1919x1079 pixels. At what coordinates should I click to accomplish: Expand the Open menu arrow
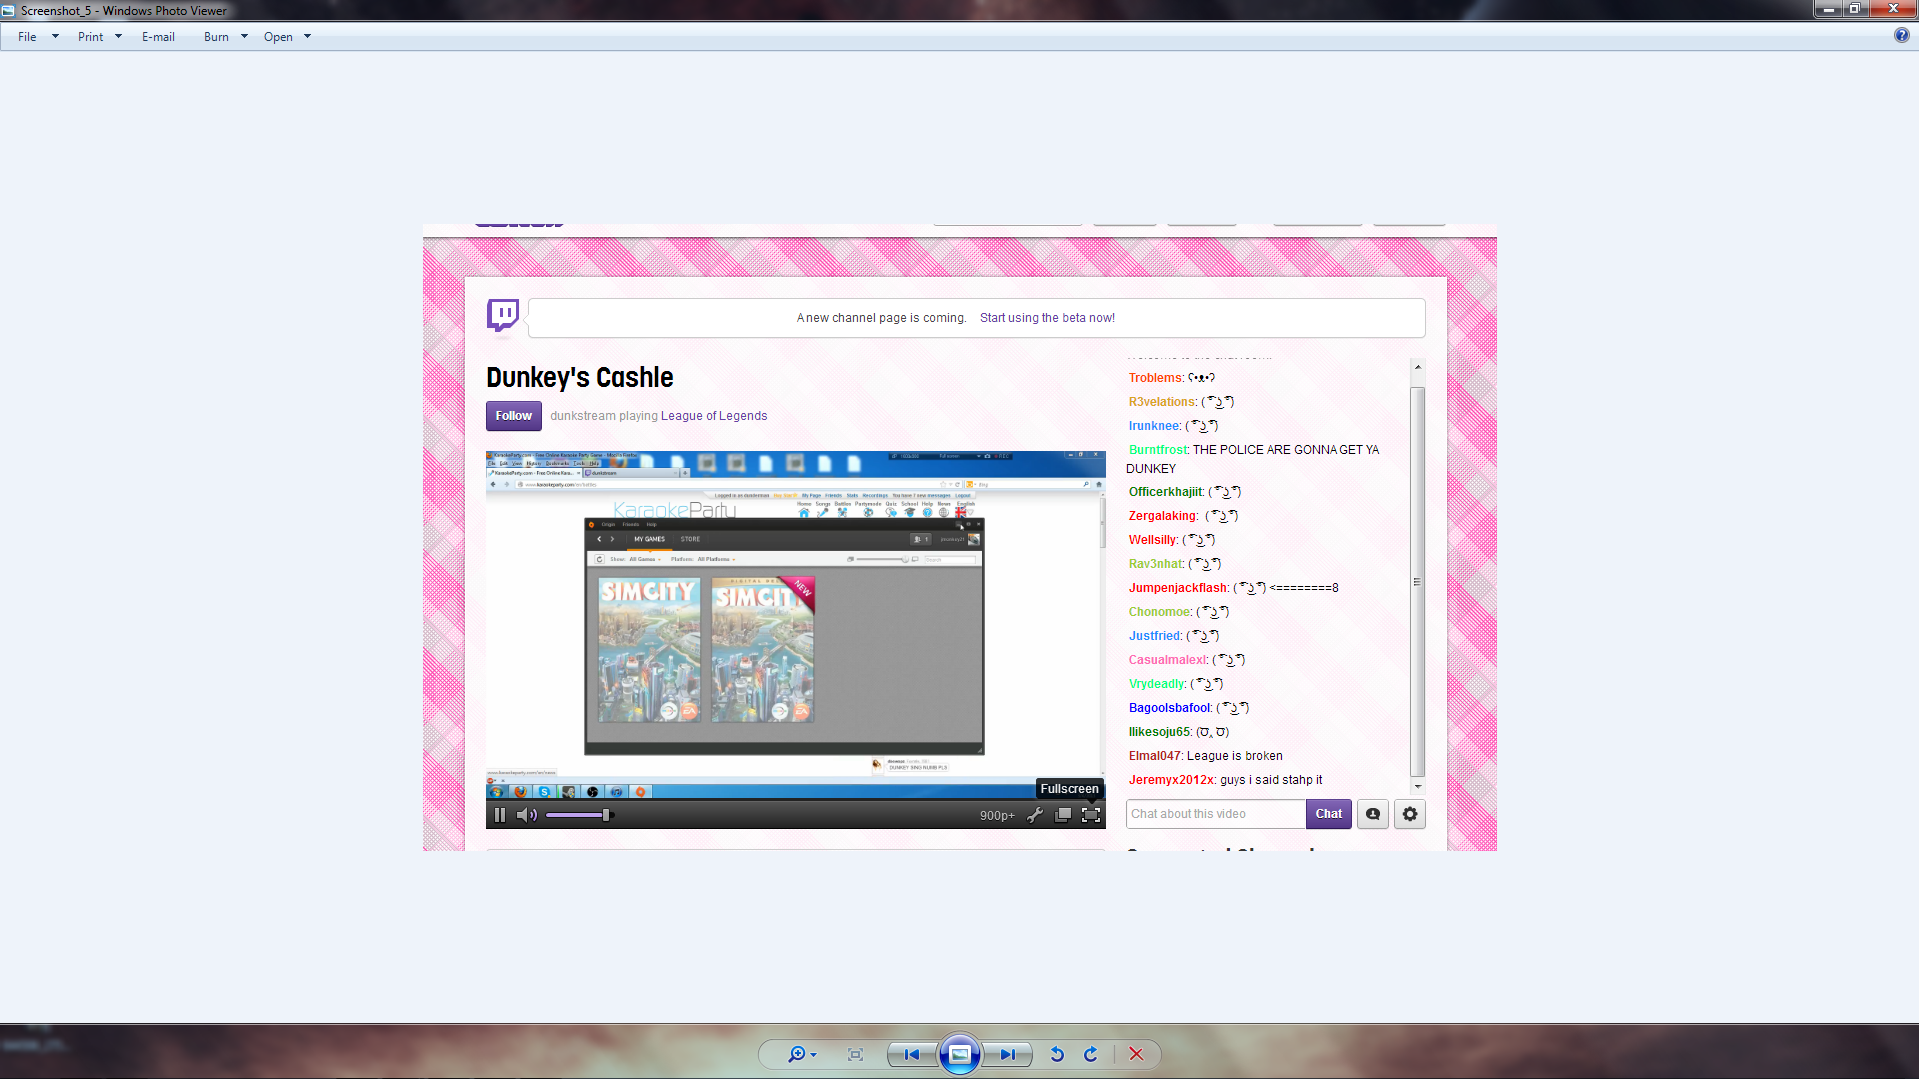(307, 37)
